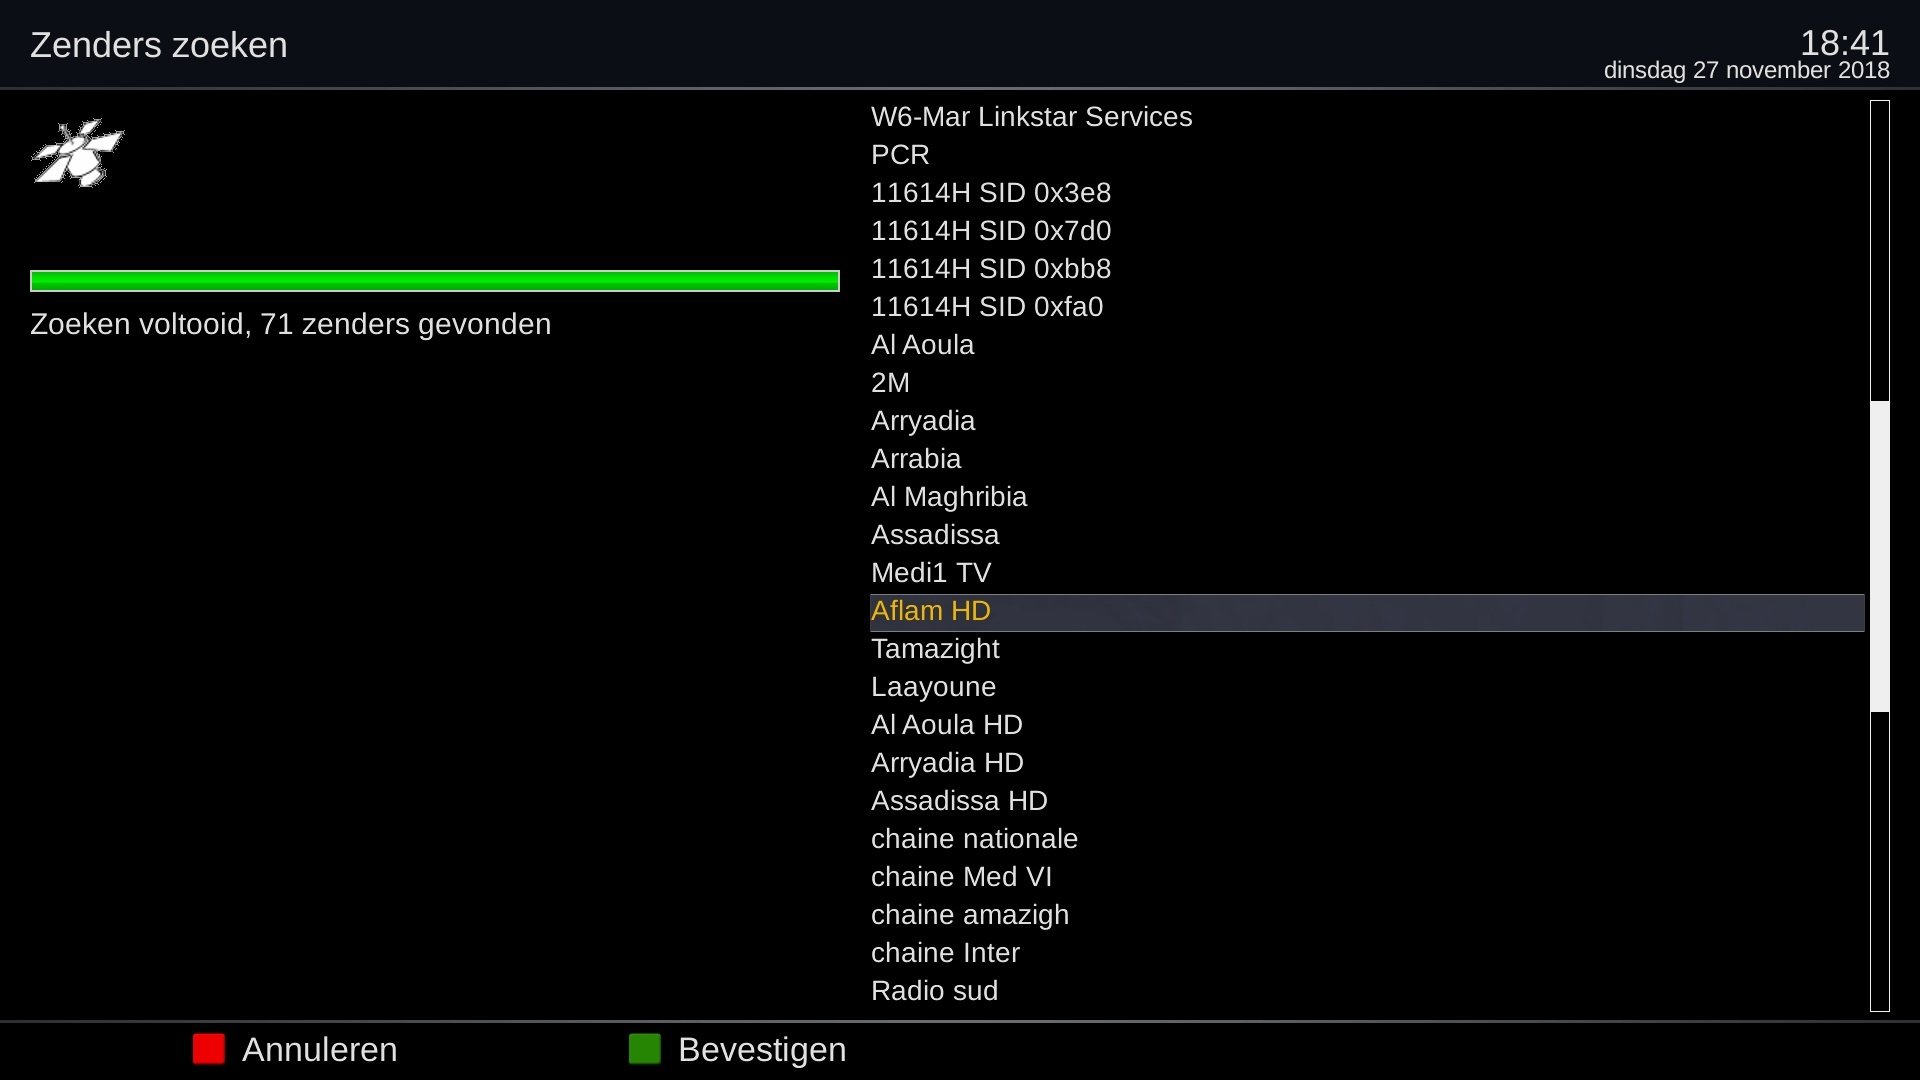Click the Zenders zoeken title text
1920x1080 pixels.
(x=158, y=44)
